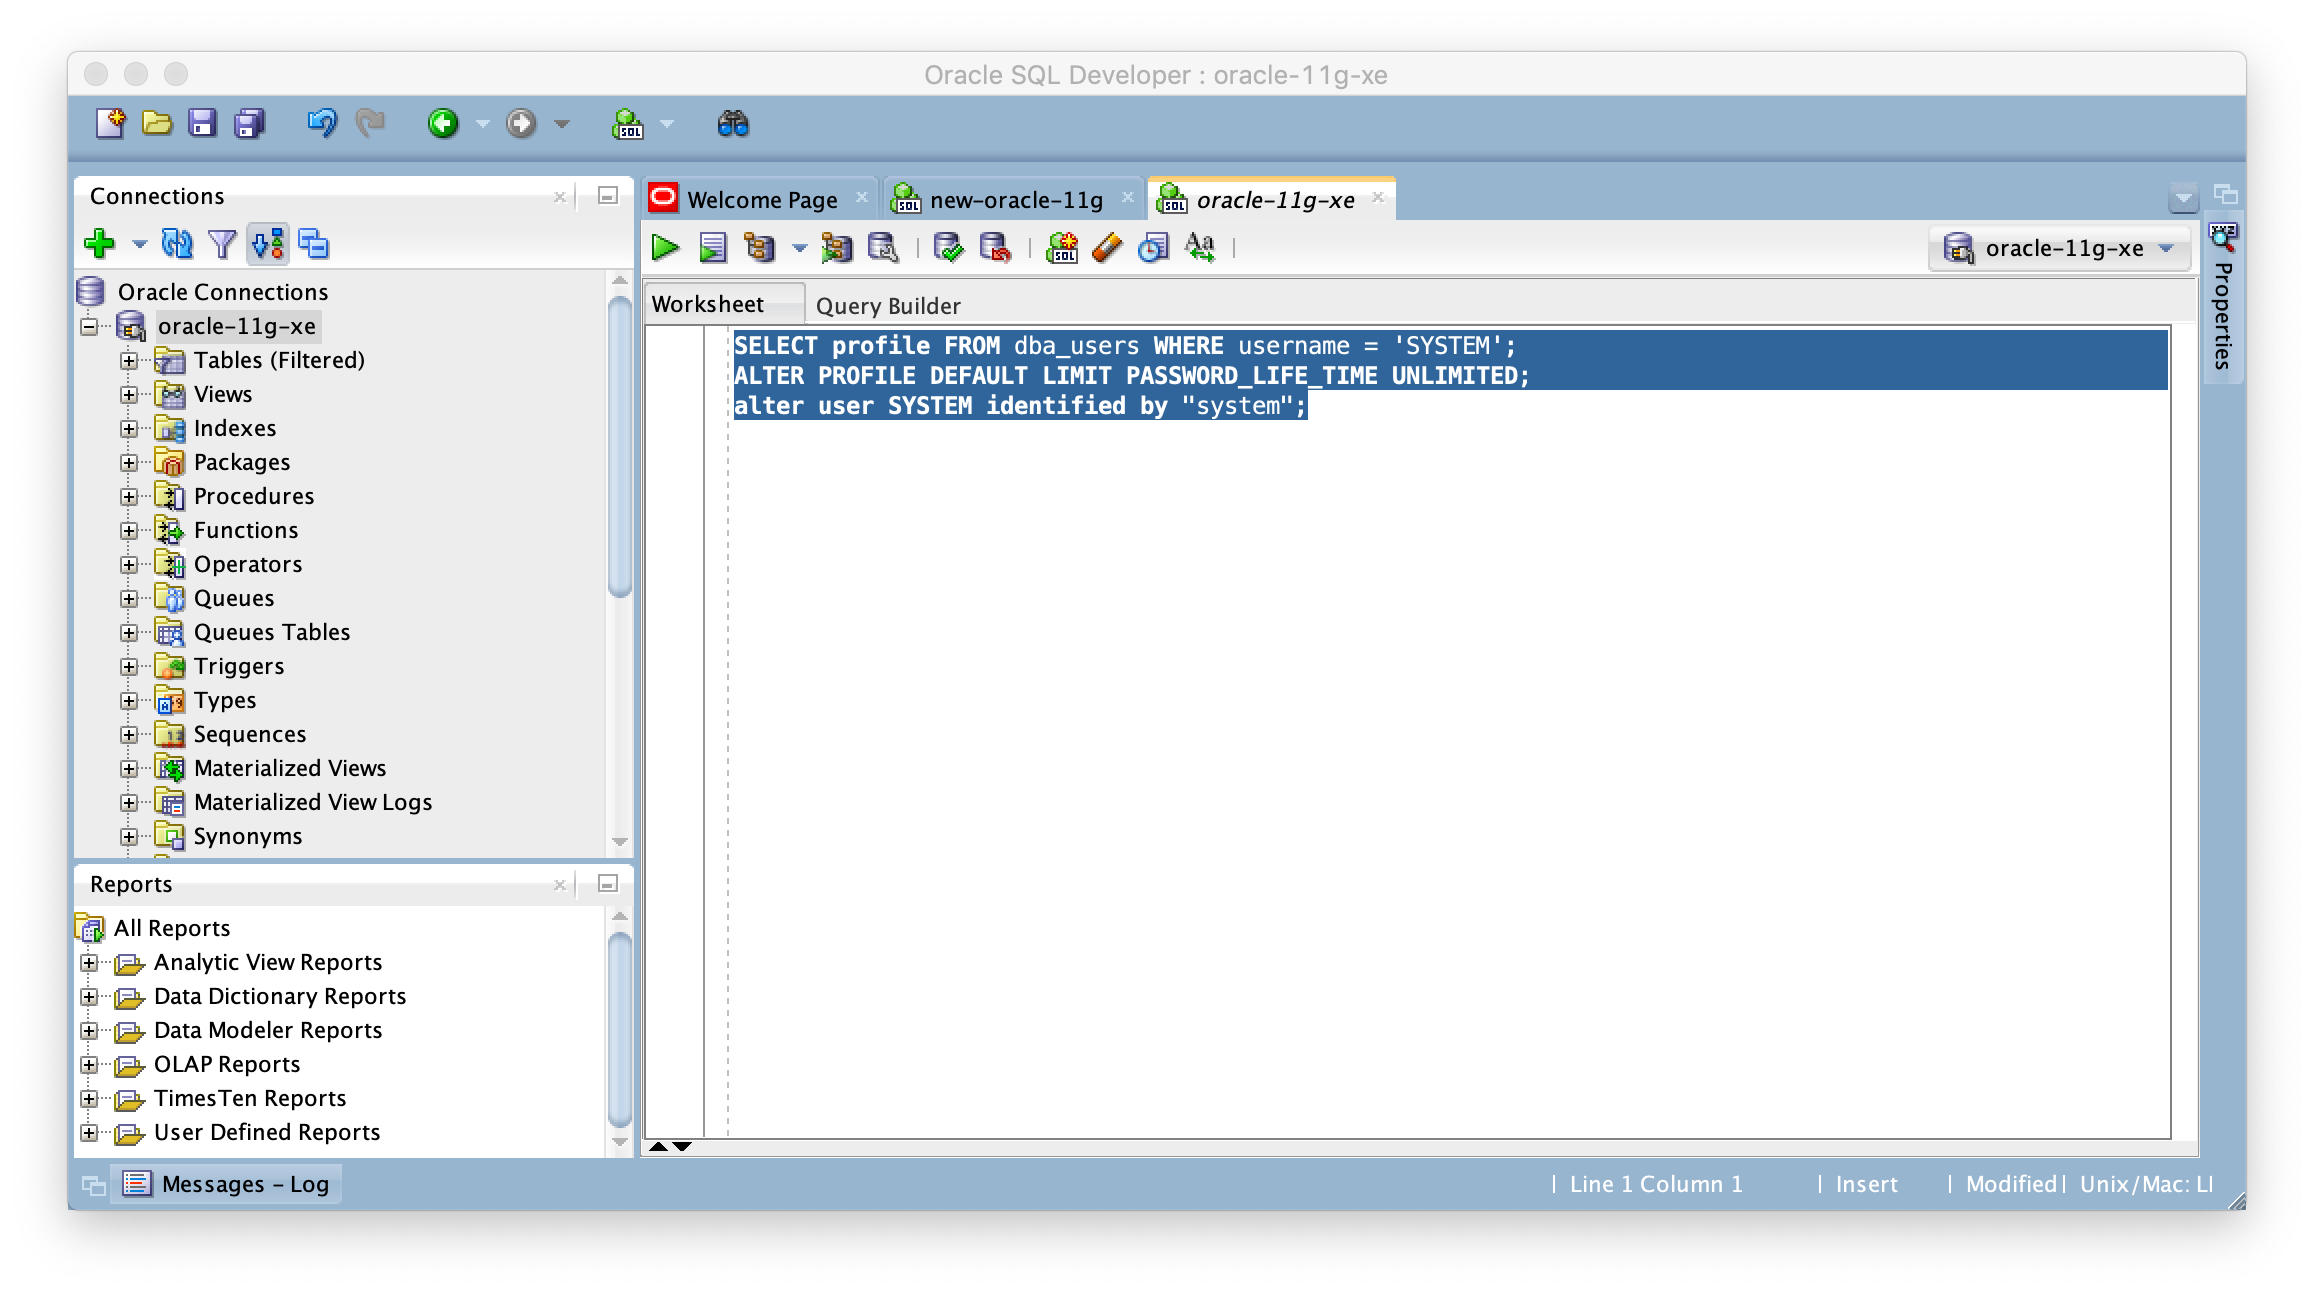This screenshot has height=1294, width=2314.
Task: Click the Line 1 Column 1 status indicator
Action: (1656, 1184)
